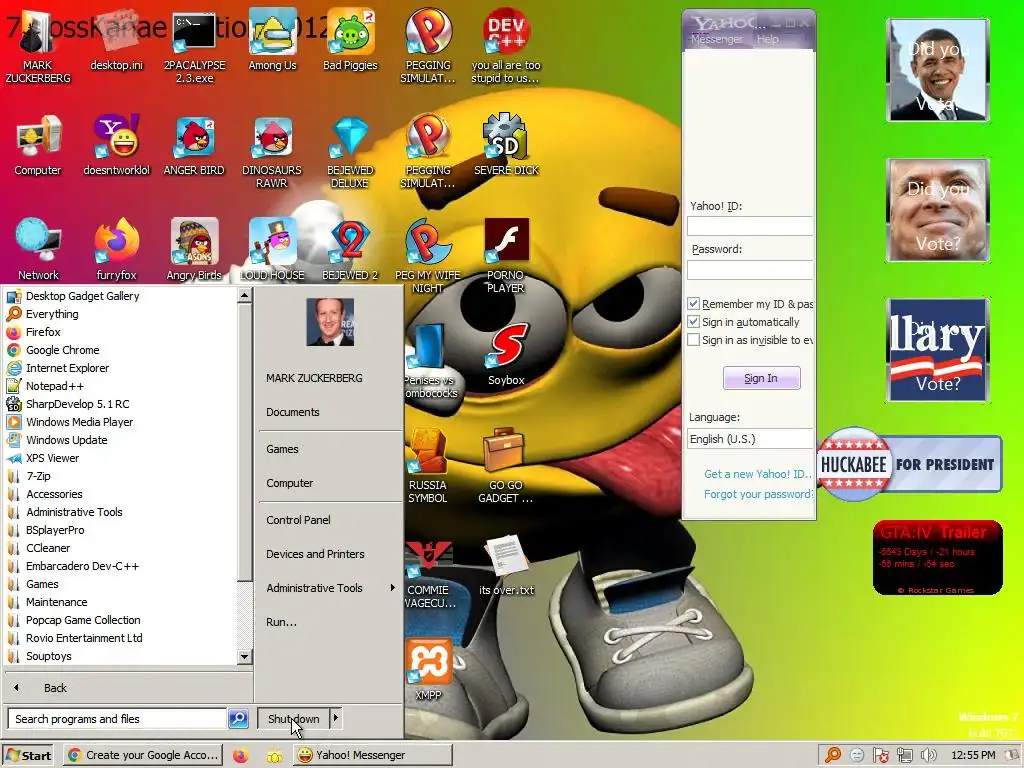The width and height of the screenshot is (1024, 768).
Task: Launch the ANGER BIRD desktop icon
Action: tap(194, 146)
